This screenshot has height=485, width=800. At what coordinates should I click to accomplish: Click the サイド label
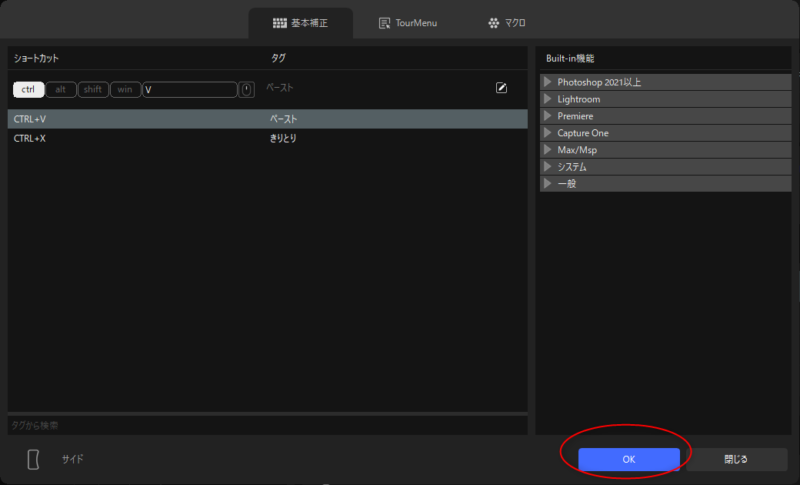72,459
